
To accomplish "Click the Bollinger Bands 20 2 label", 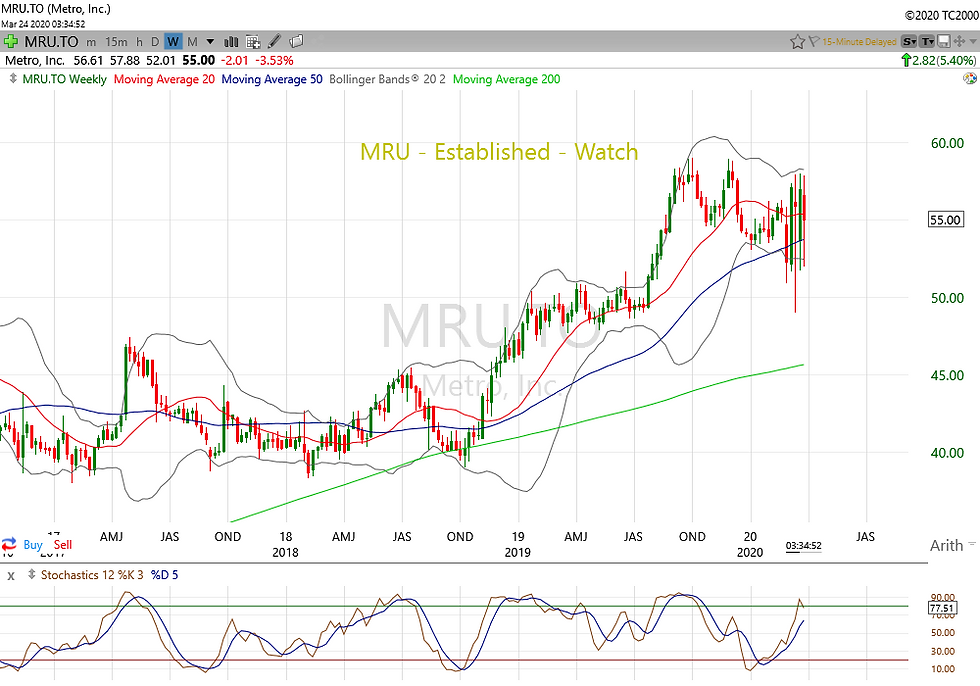I will [388, 79].
